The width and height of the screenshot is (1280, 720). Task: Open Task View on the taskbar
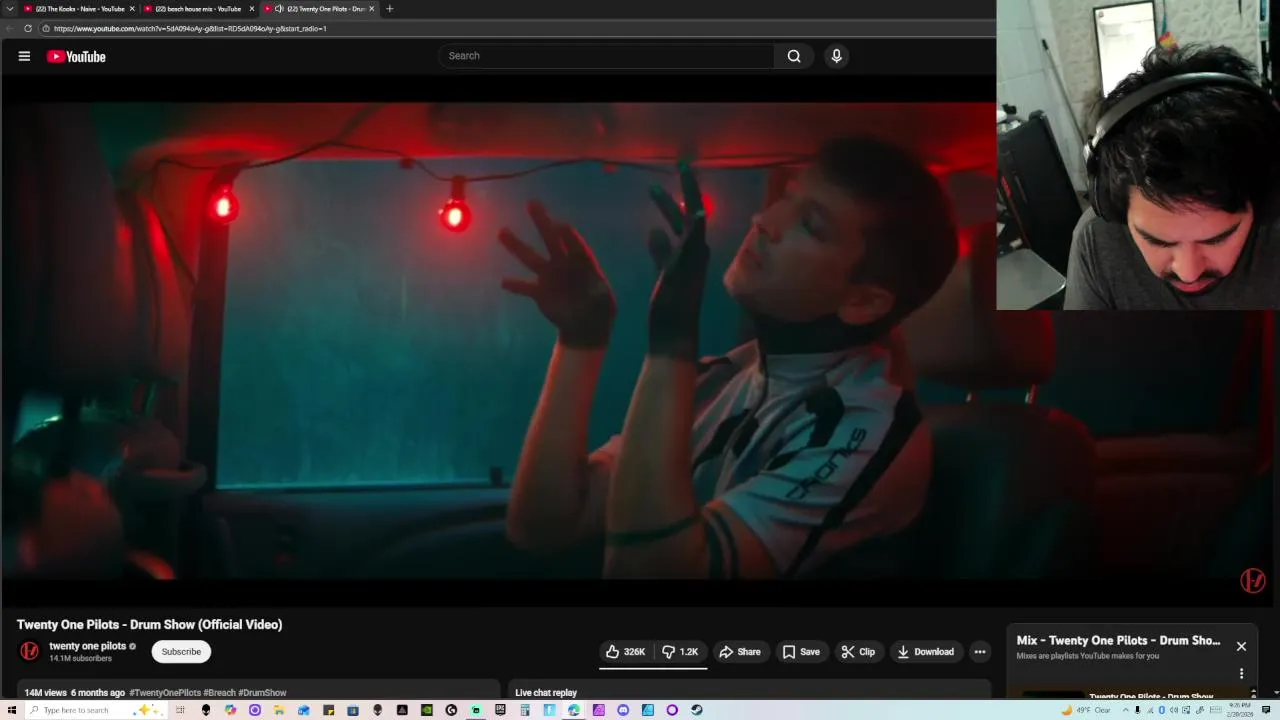pyautogui.click(x=180, y=710)
